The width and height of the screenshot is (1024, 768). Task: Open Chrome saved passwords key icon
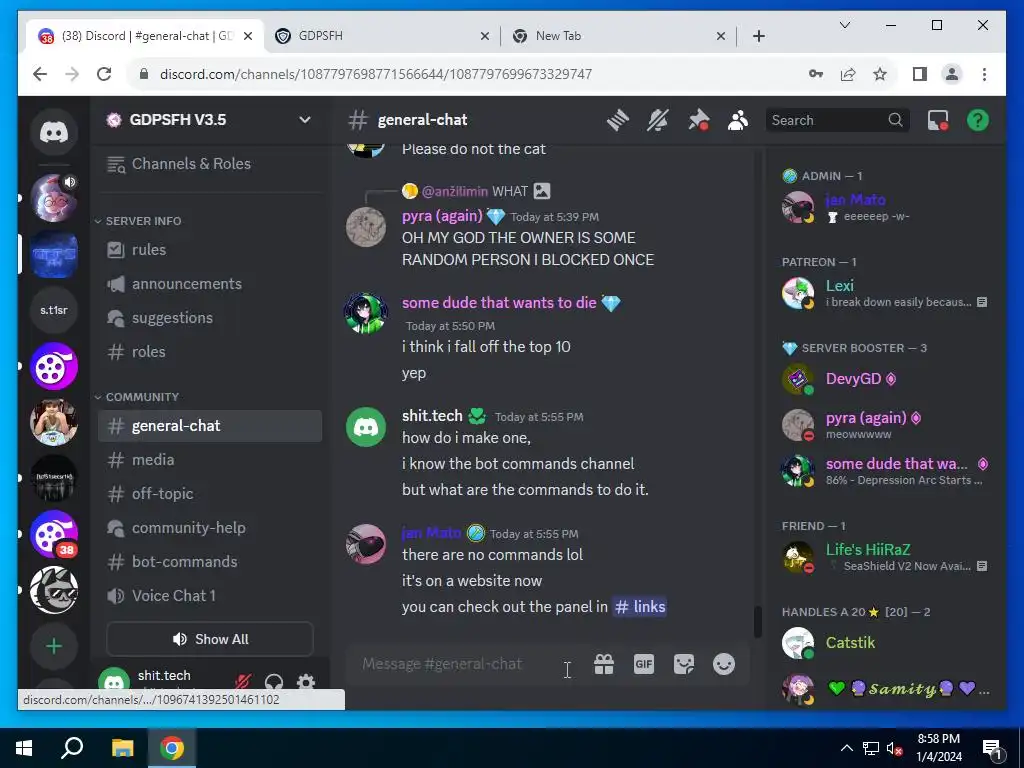coord(816,74)
